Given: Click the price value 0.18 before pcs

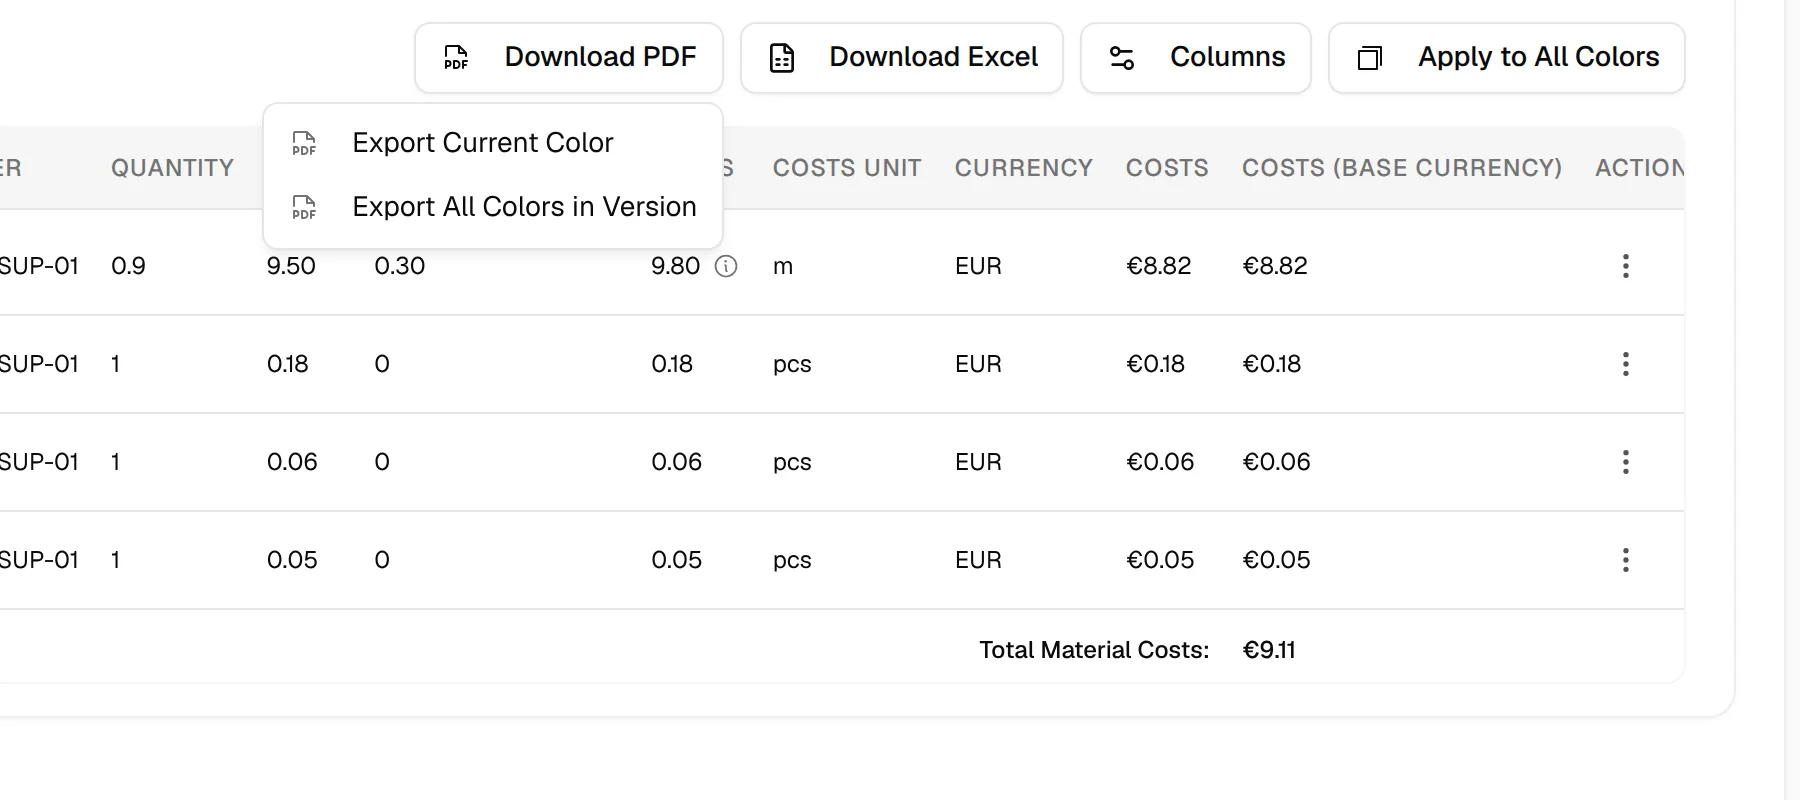Looking at the screenshot, I should click(x=672, y=364).
